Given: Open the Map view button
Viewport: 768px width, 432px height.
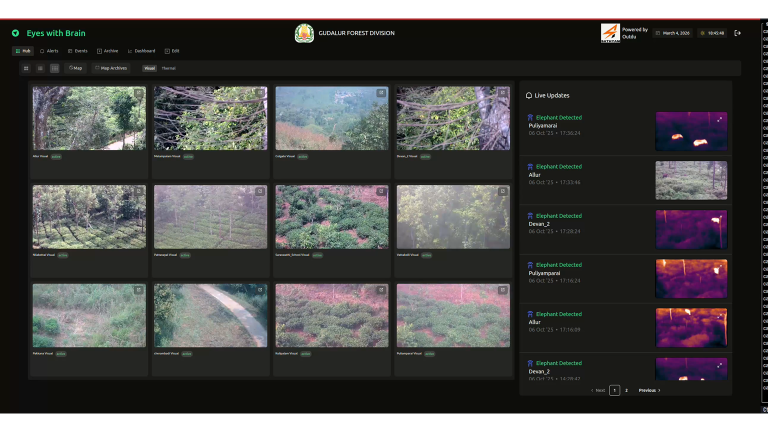Looking at the screenshot, I should pos(75,69).
